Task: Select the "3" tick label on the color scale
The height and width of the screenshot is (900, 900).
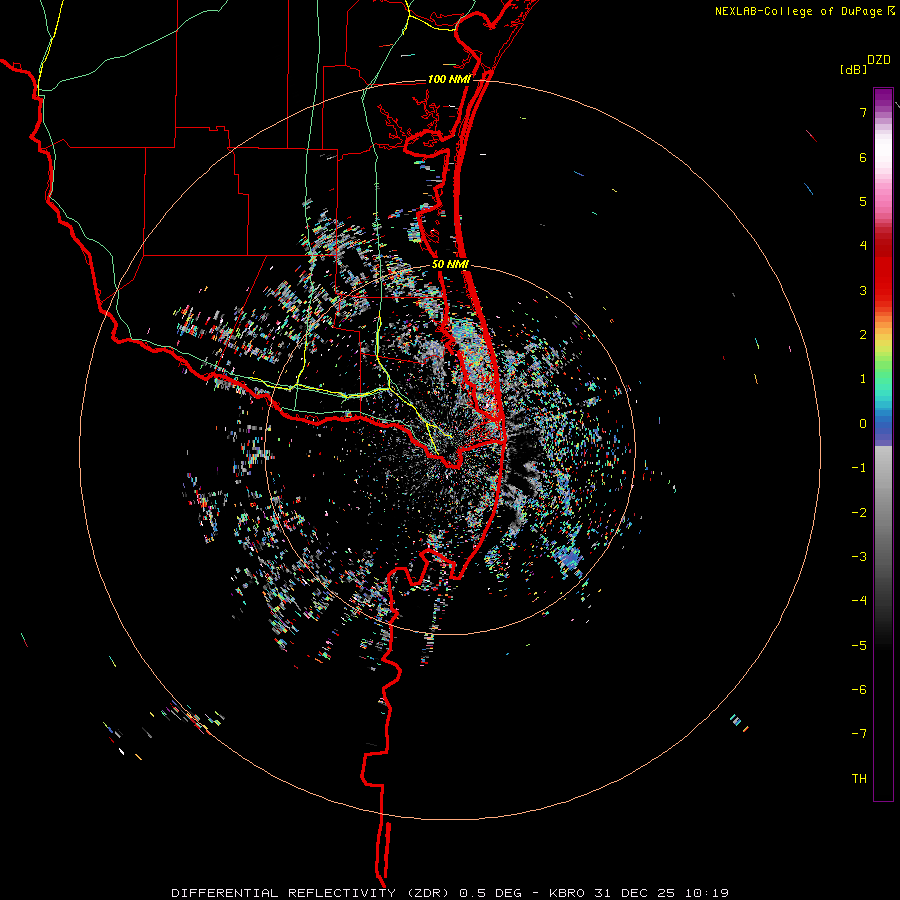Action: pyautogui.click(x=863, y=290)
